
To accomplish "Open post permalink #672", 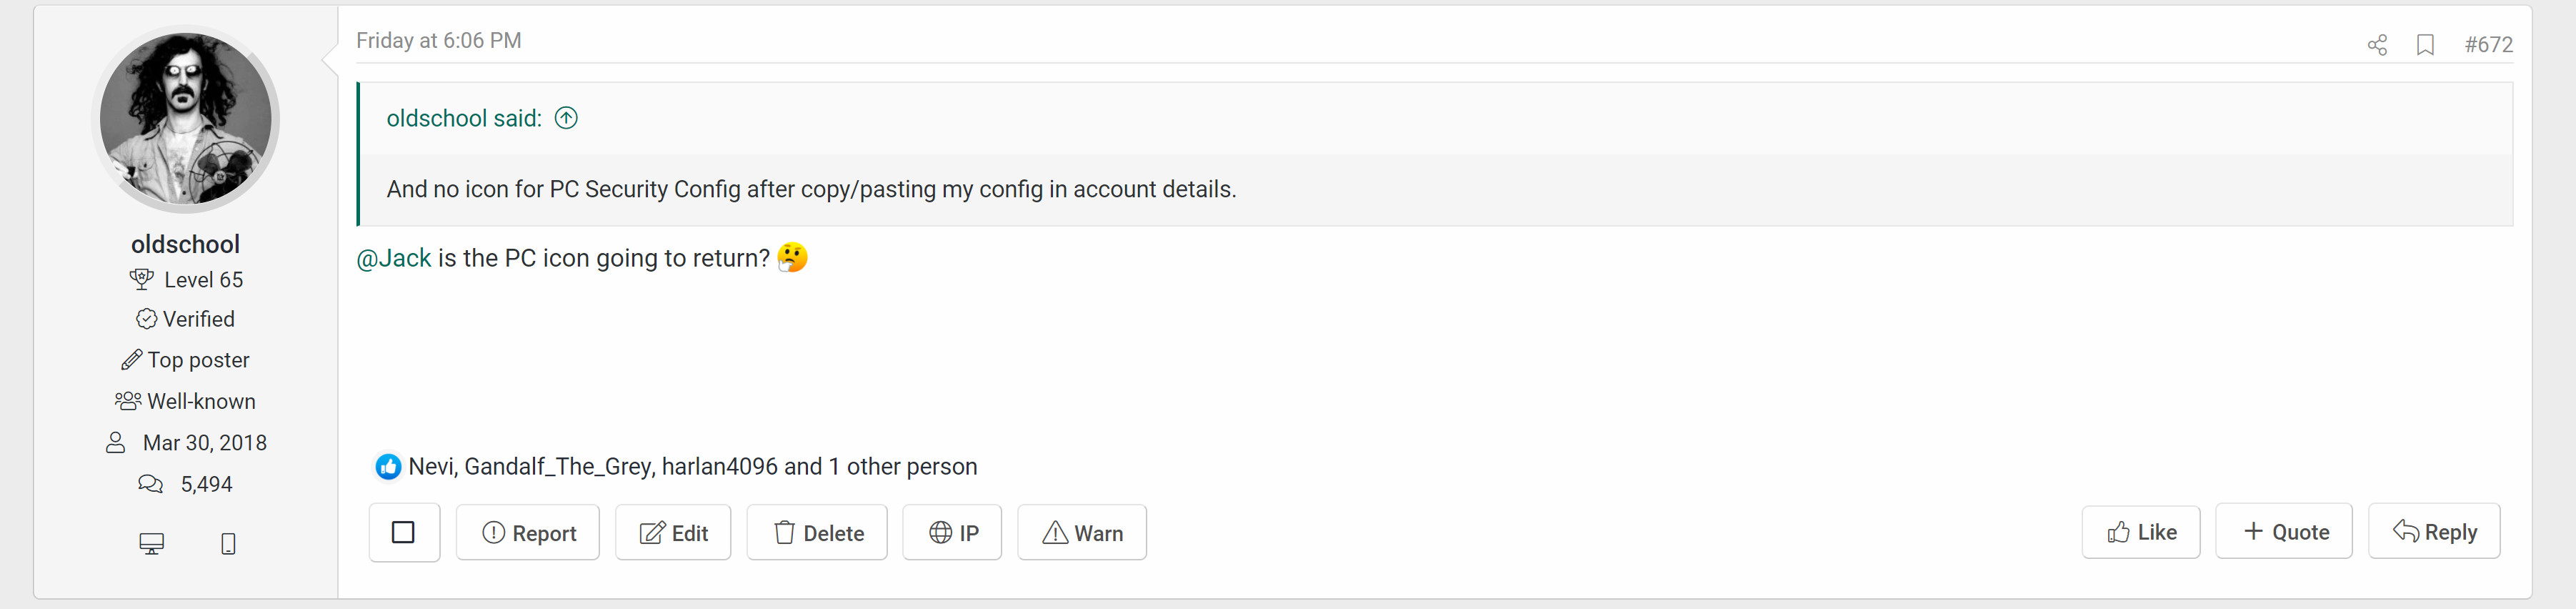I will pyautogui.click(x=2488, y=45).
